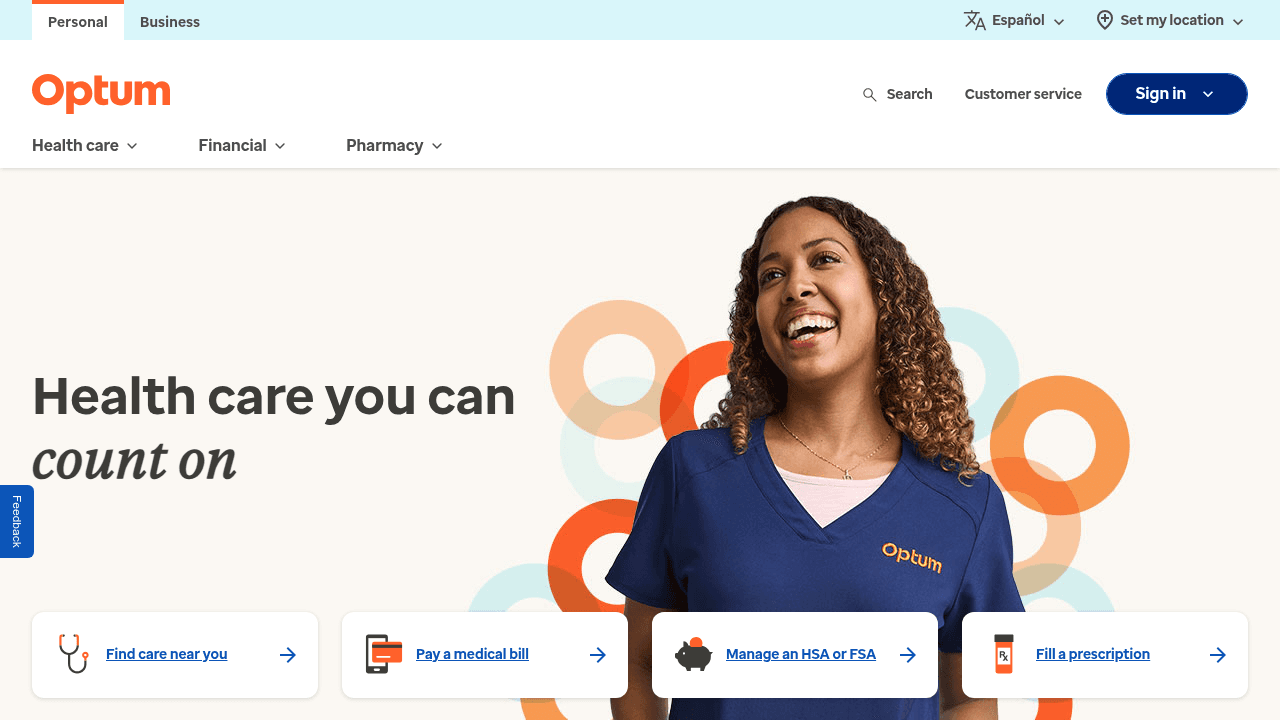Viewport: 1280px width, 720px height.
Task: Open the Español language dropdown
Action: 1015,20
